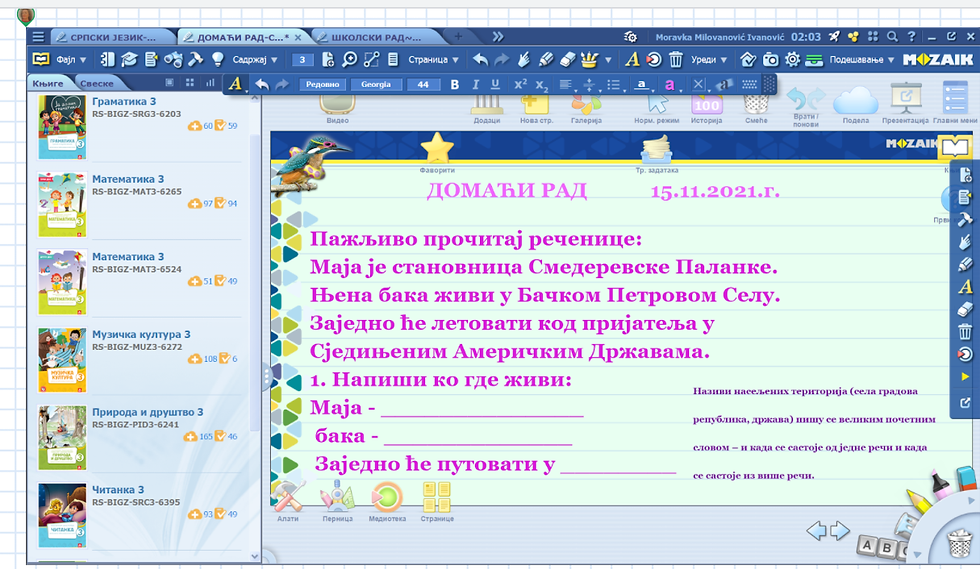Click the graduation cap icon in toolbar
This screenshot has width=980, height=569.
(x=129, y=59)
